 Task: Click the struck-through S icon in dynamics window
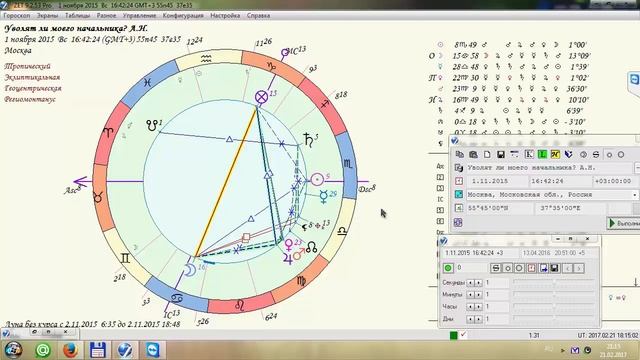496,268
